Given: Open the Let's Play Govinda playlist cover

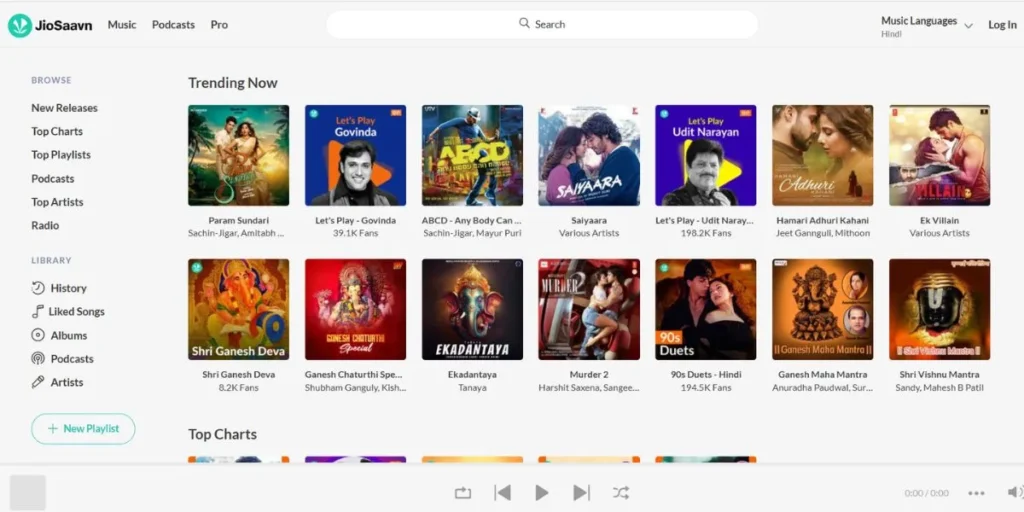Looking at the screenshot, I should pyautogui.click(x=355, y=155).
